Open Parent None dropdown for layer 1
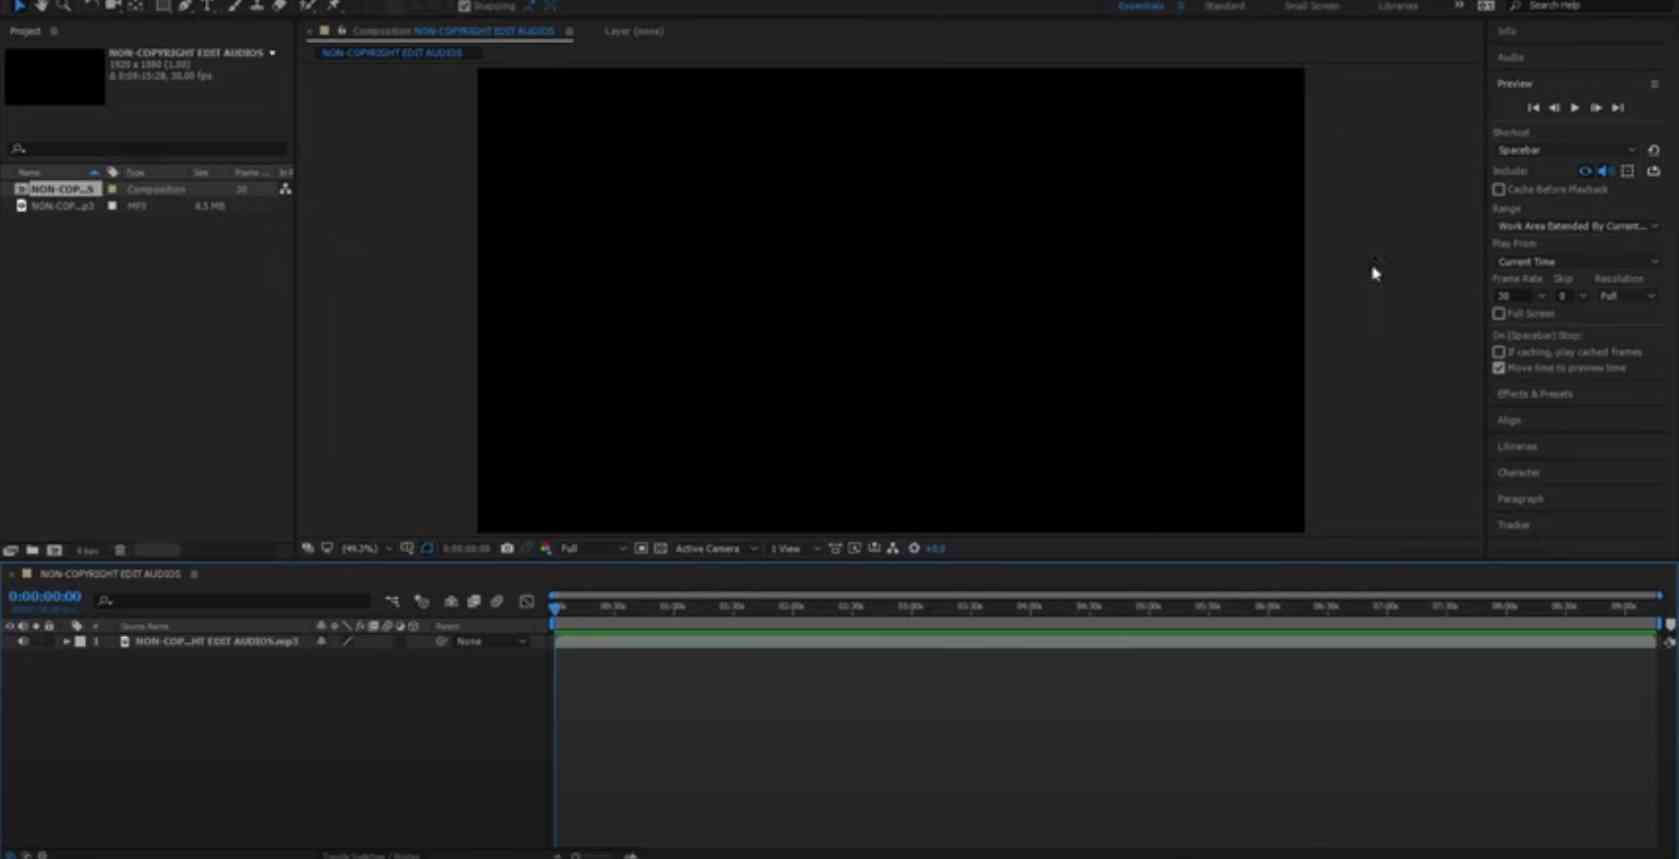Image resolution: width=1679 pixels, height=859 pixels. pos(490,642)
